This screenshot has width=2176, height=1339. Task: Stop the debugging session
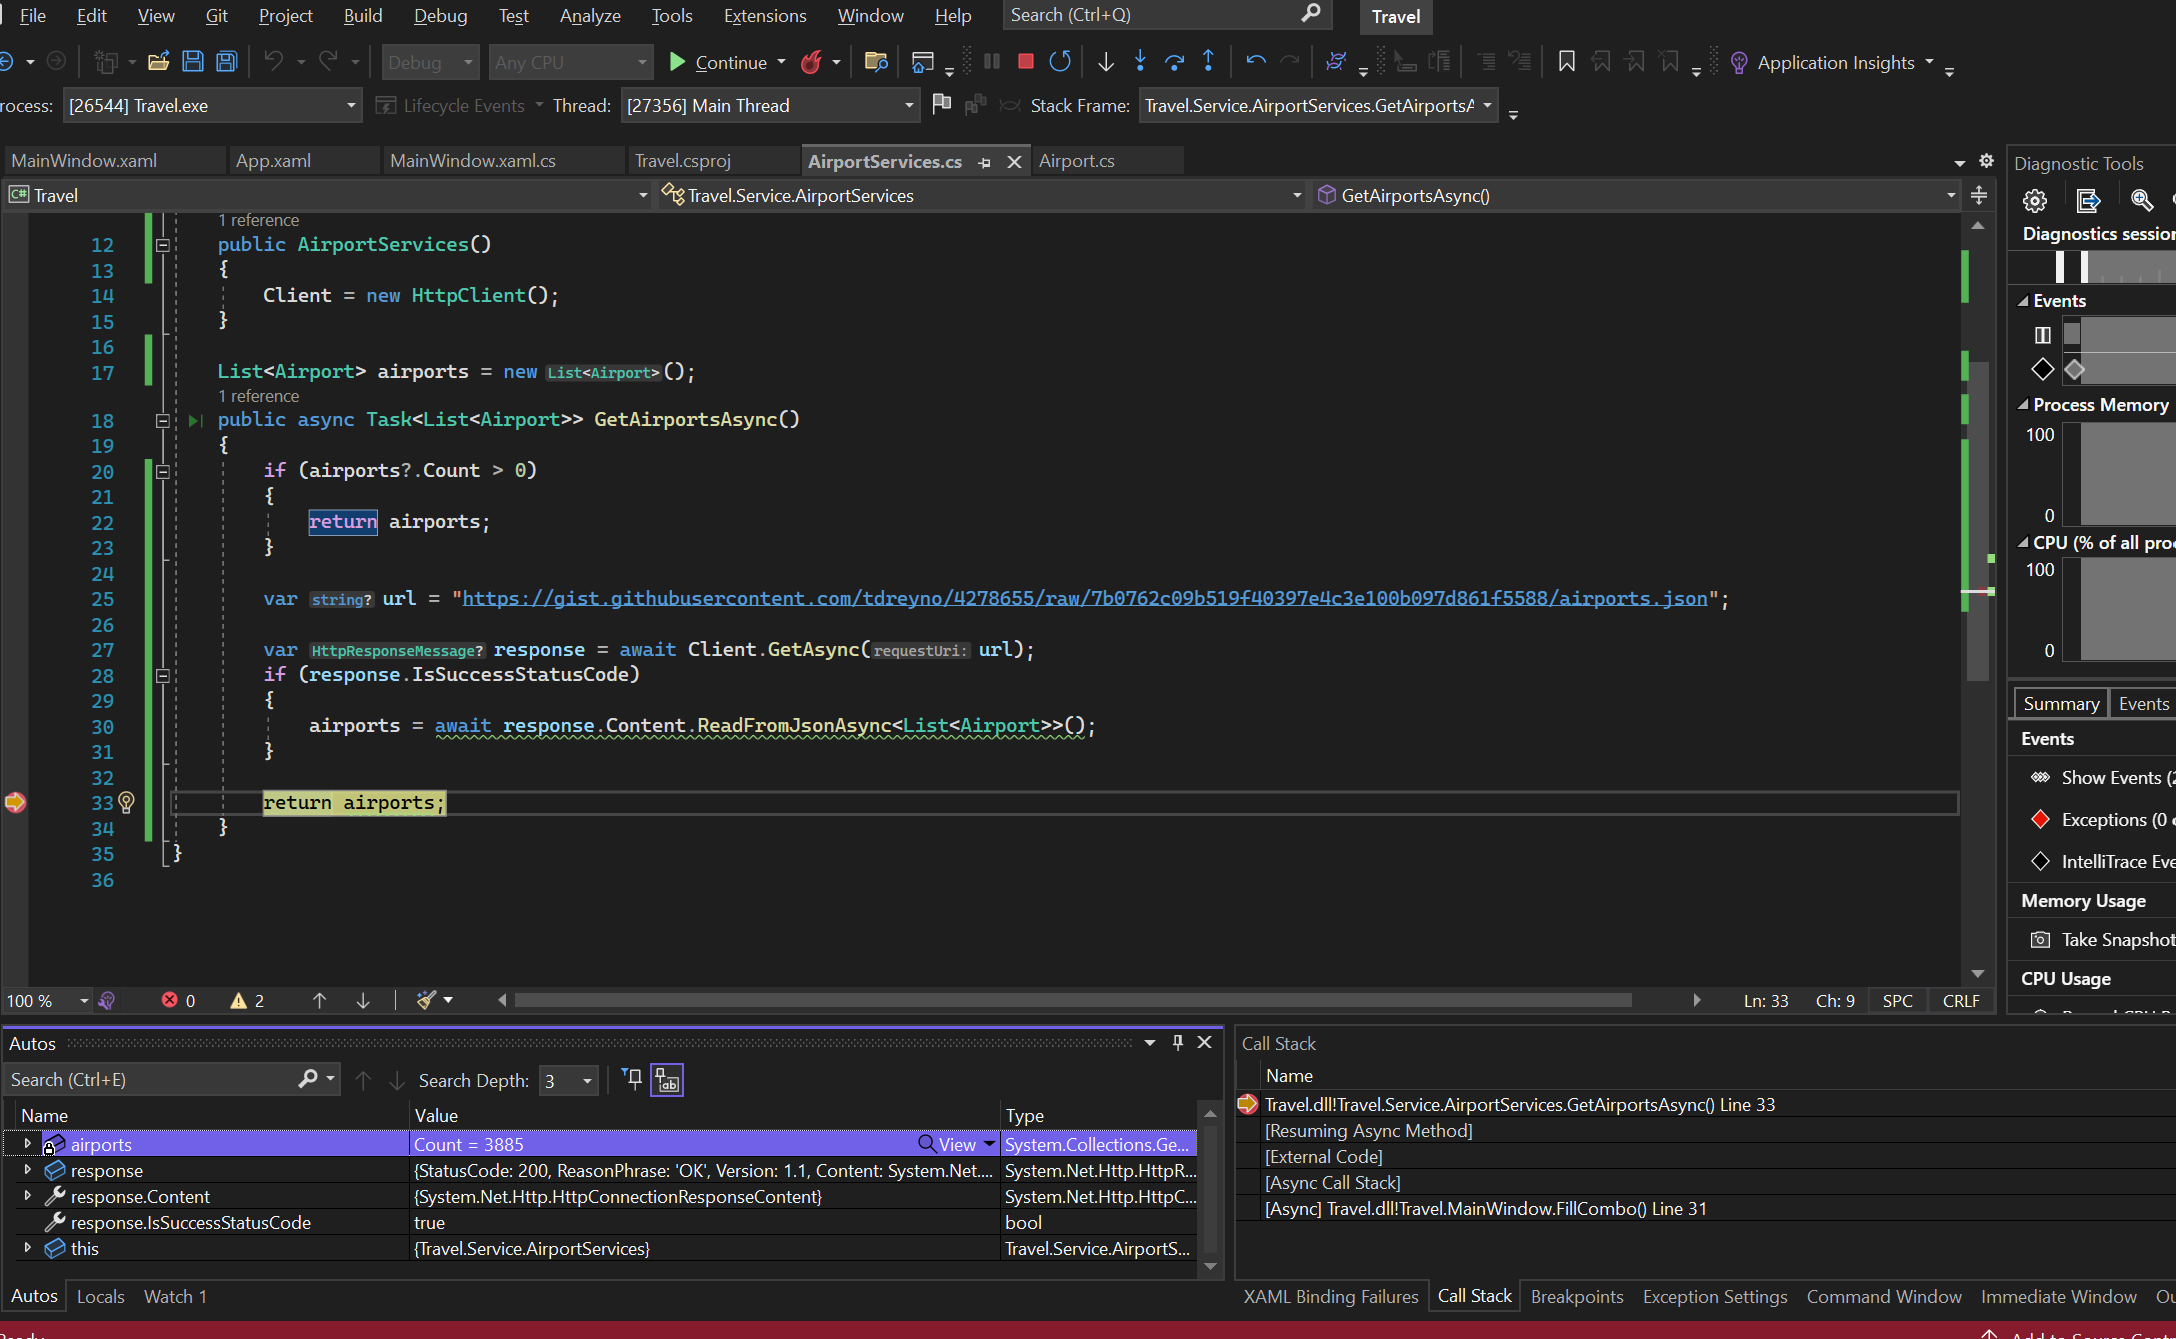(x=1024, y=61)
